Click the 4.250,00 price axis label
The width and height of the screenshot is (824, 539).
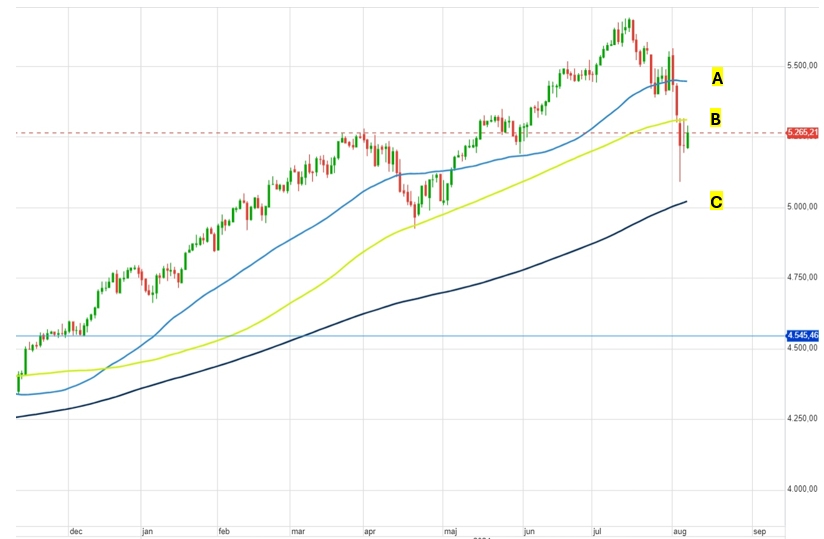click(x=802, y=418)
